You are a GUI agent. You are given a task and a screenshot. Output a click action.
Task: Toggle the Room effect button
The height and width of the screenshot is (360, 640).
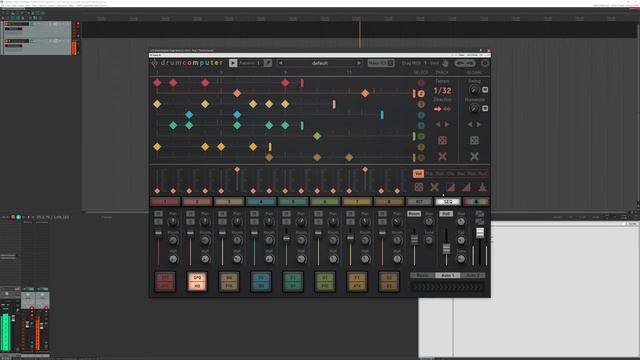(x=414, y=214)
